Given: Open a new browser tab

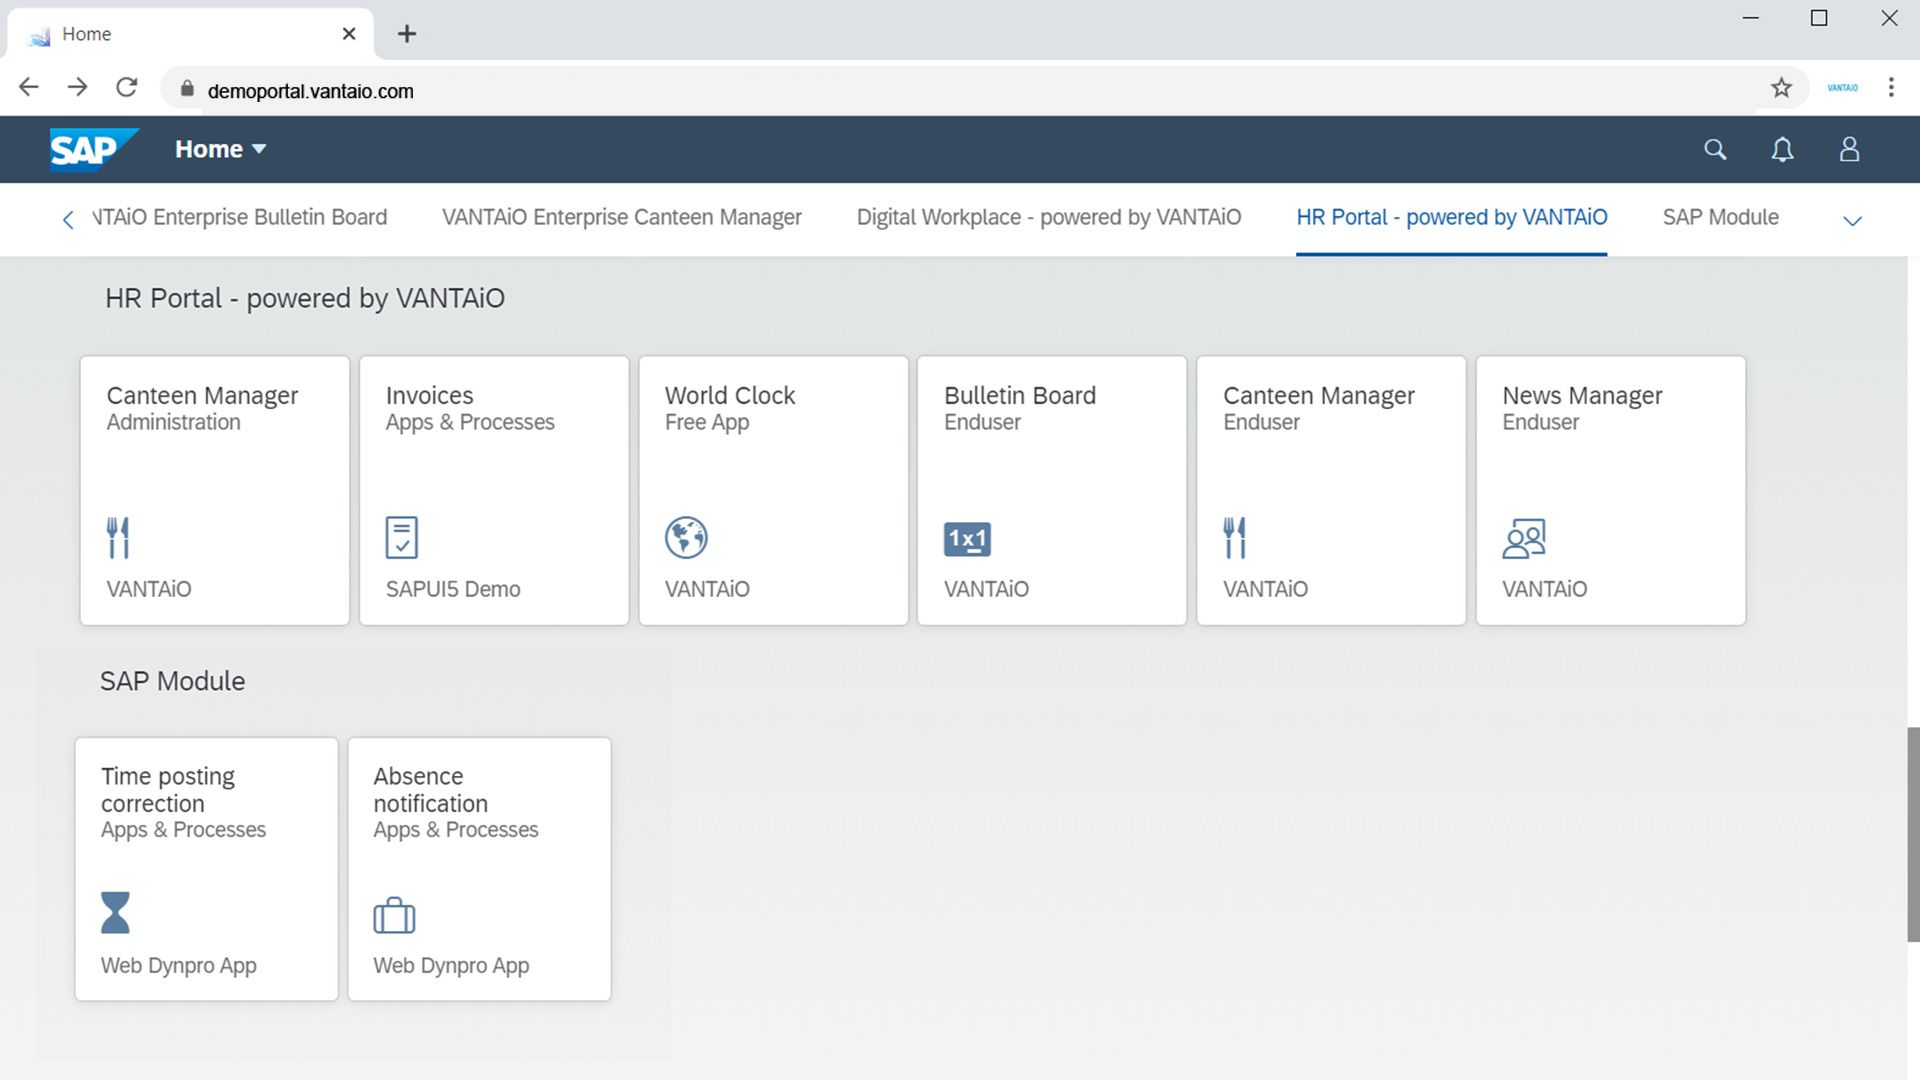Looking at the screenshot, I should coord(406,34).
